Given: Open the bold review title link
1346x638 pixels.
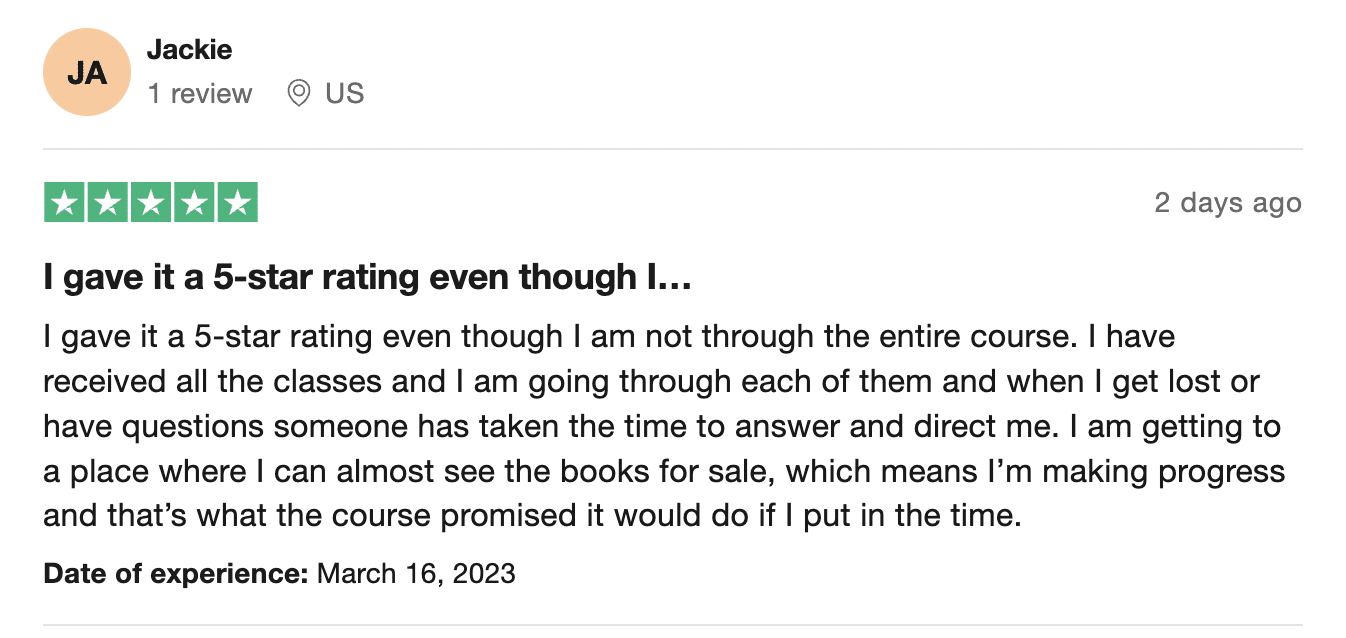Looking at the screenshot, I should tap(368, 278).
